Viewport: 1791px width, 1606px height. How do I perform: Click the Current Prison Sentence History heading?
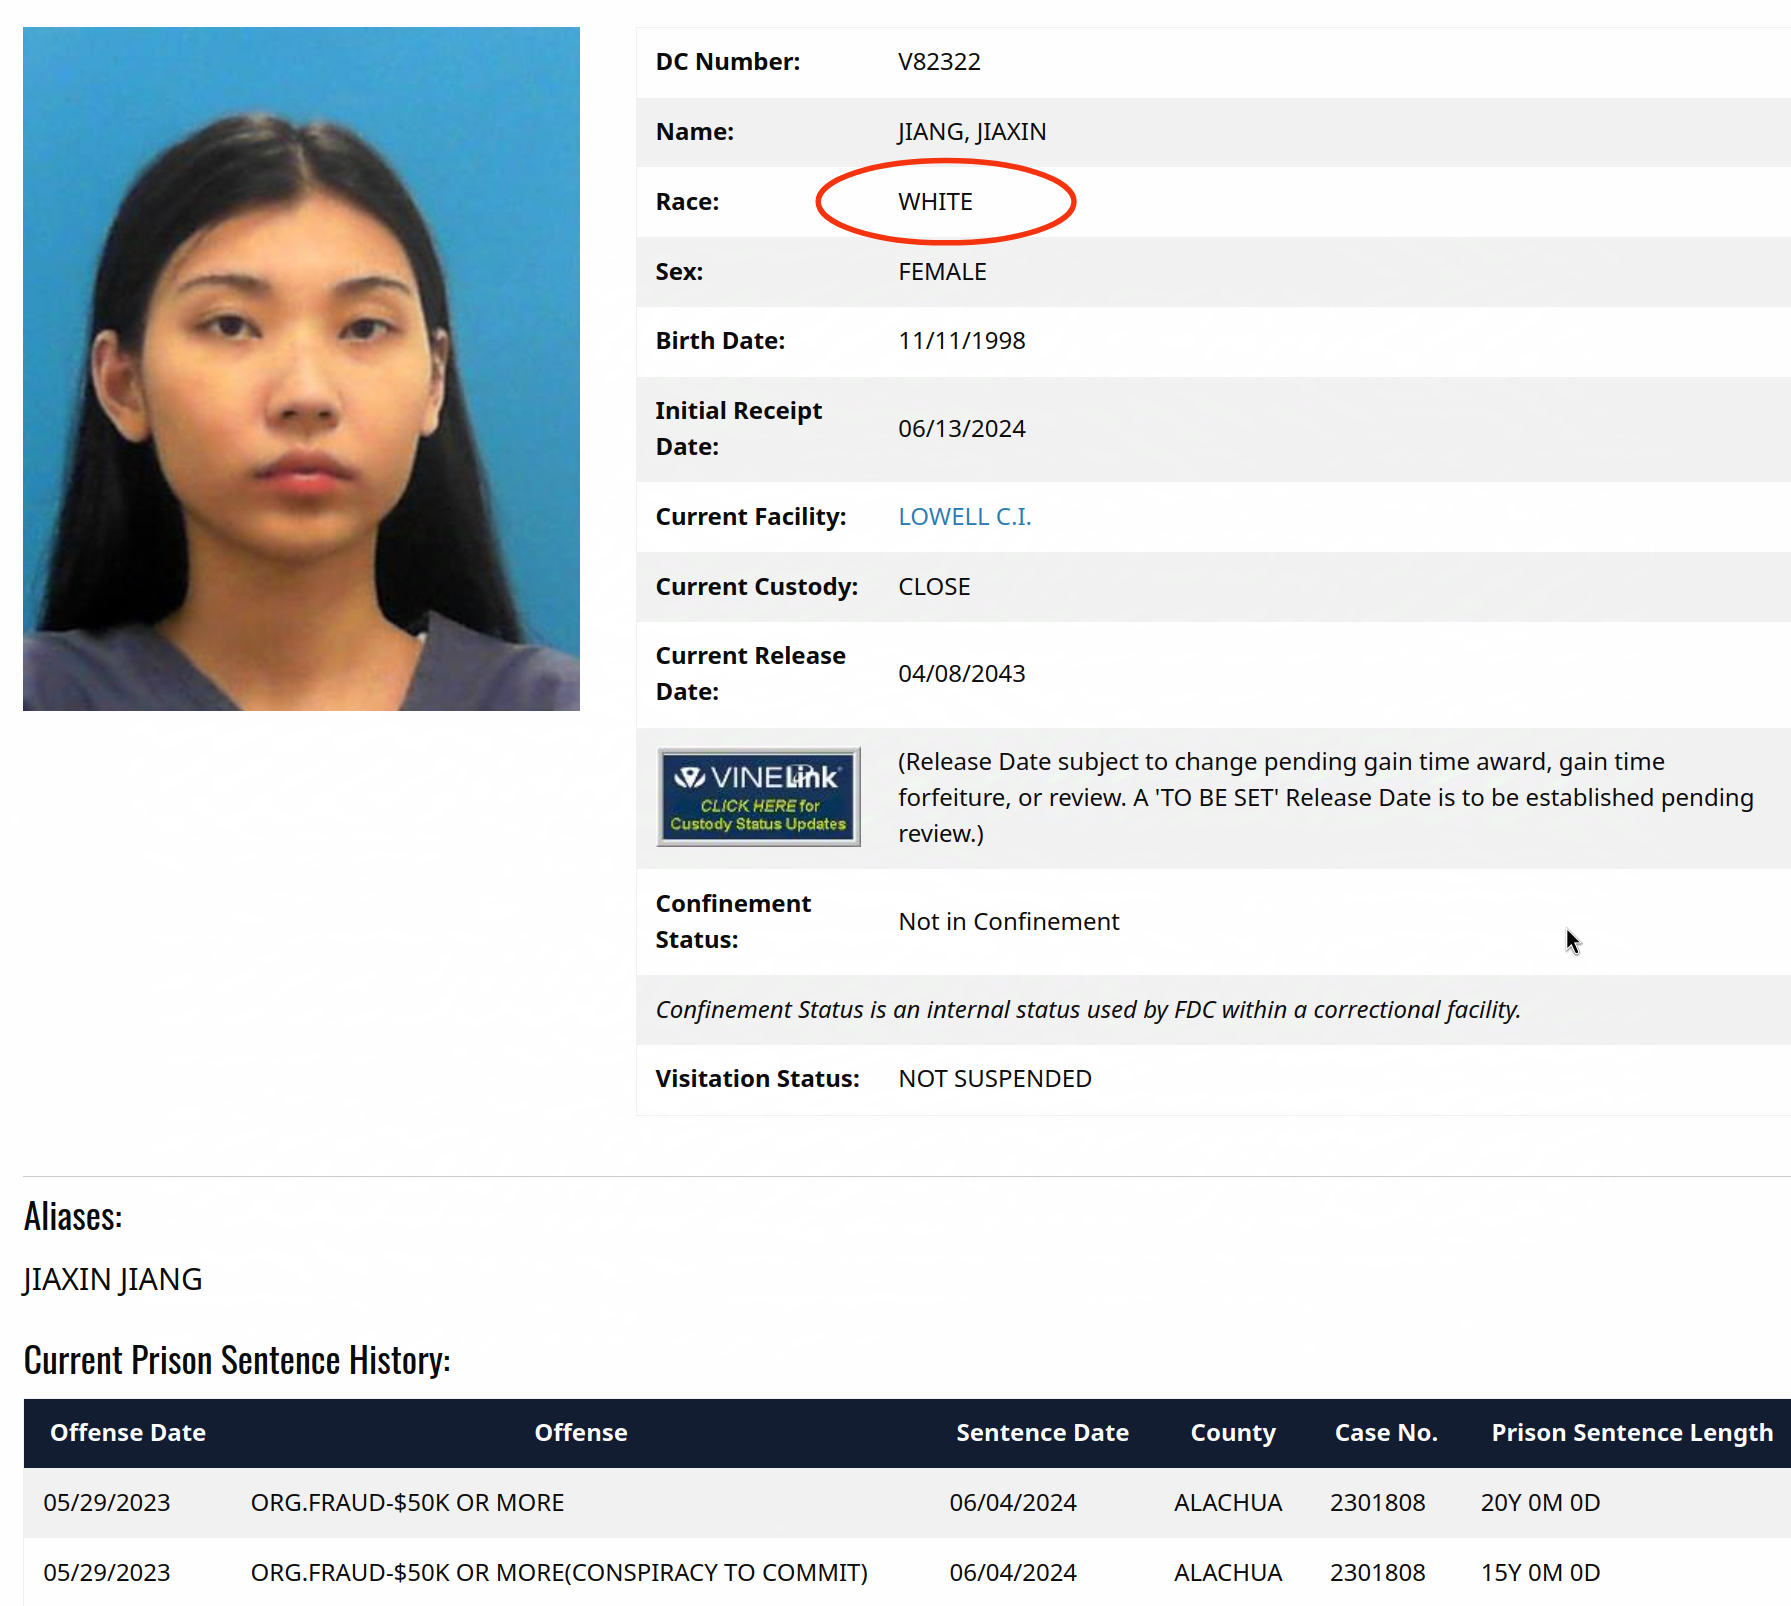point(237,1361)
